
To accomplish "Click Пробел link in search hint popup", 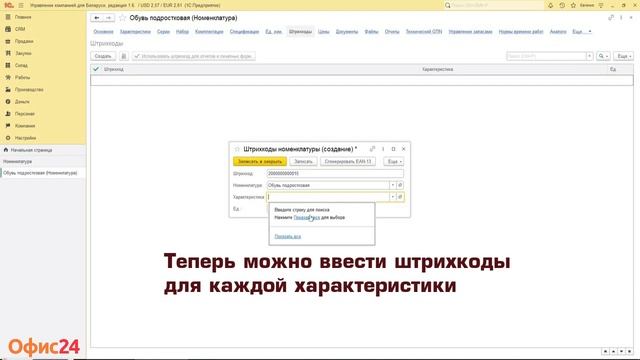I will pos(307,218).
